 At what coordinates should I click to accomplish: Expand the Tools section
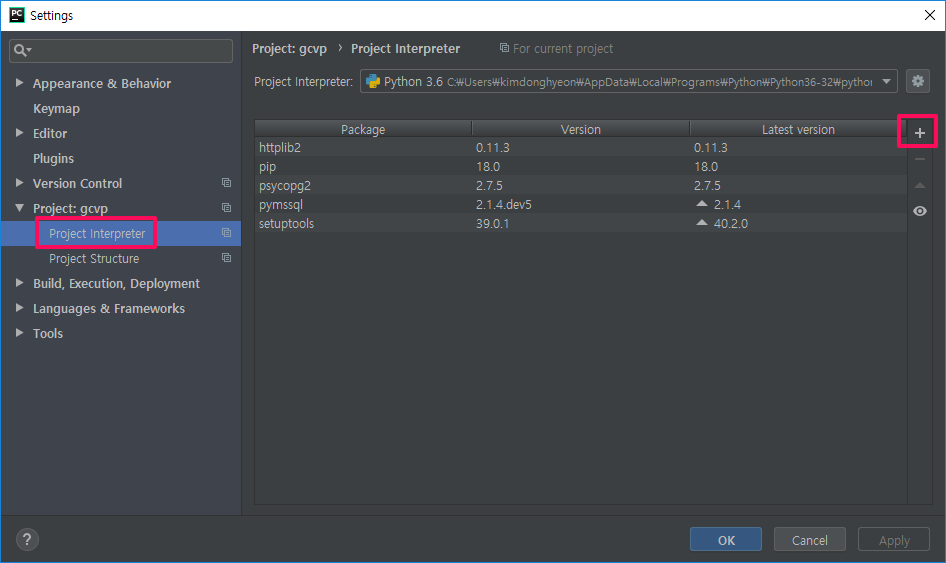tap(19, 332)
